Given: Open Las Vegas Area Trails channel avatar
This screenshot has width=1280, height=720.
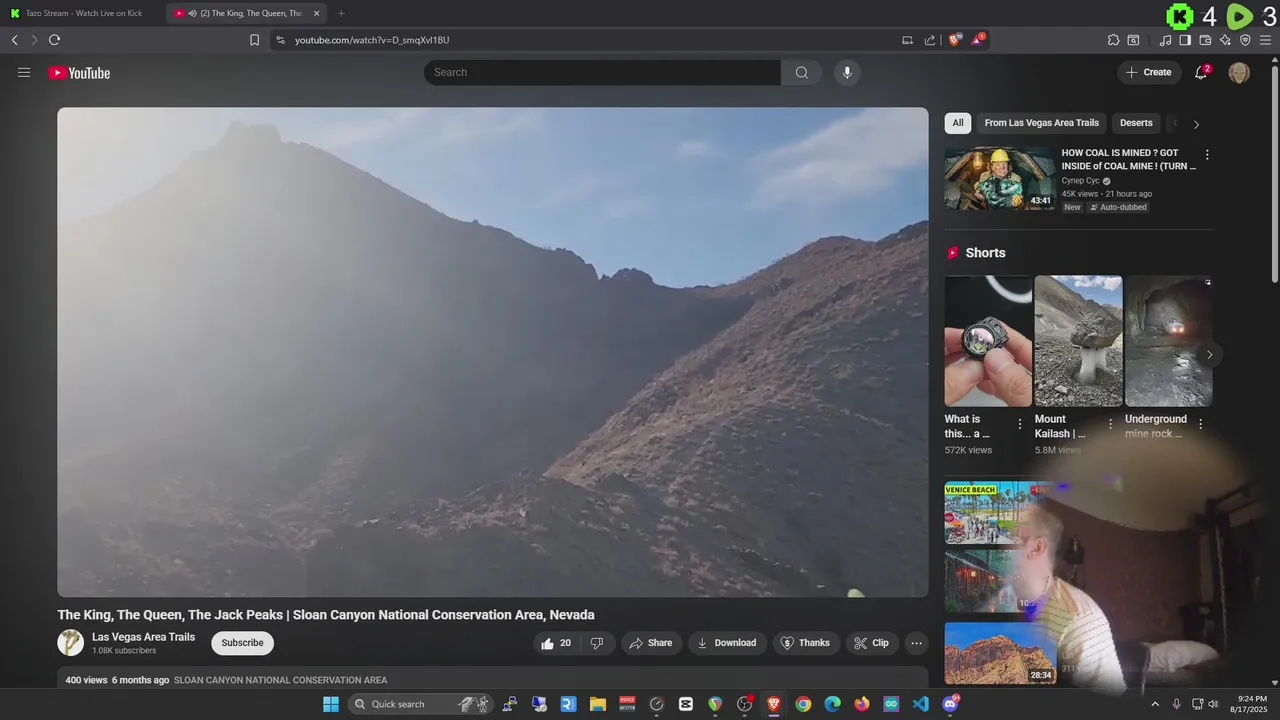Looking at the screenshot, I should [x=70, y=642].
